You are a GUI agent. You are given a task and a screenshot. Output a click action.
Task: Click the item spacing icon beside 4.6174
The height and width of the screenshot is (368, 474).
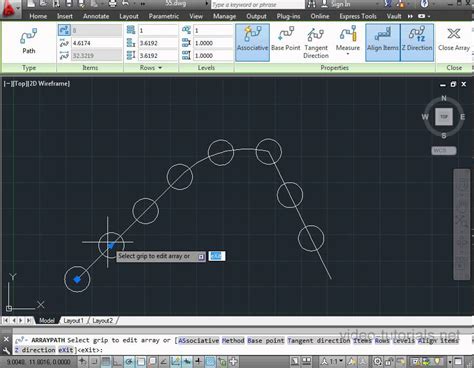coord(64,43)
